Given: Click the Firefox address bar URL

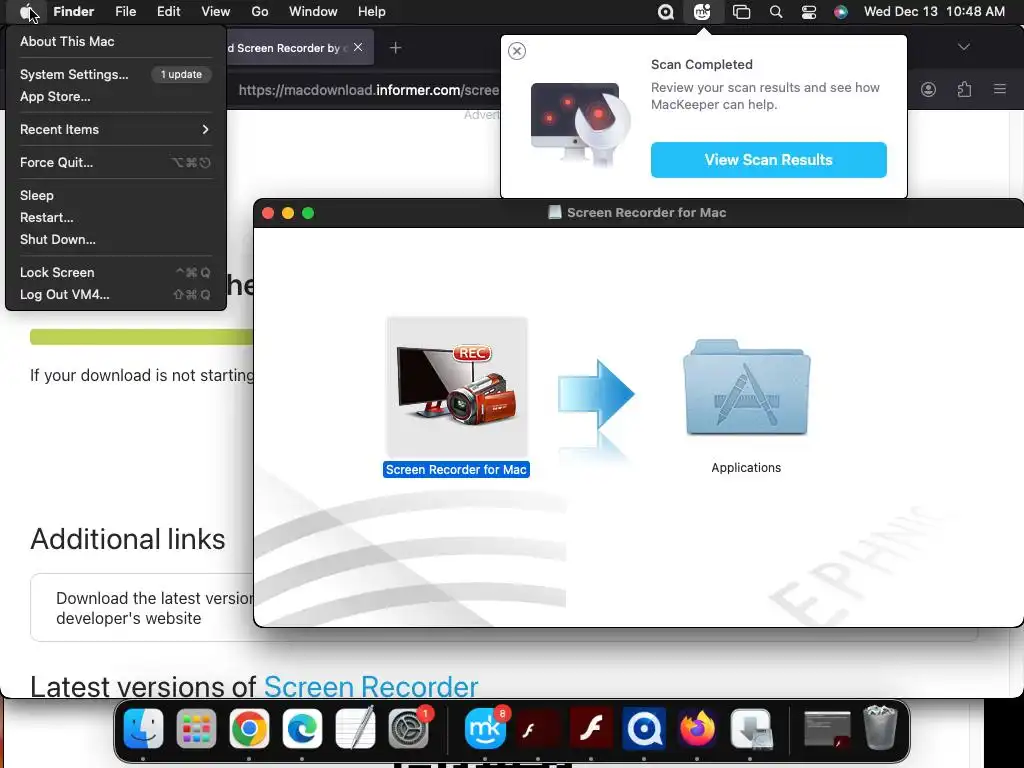Looking at the screenshot, I should 368,90.
